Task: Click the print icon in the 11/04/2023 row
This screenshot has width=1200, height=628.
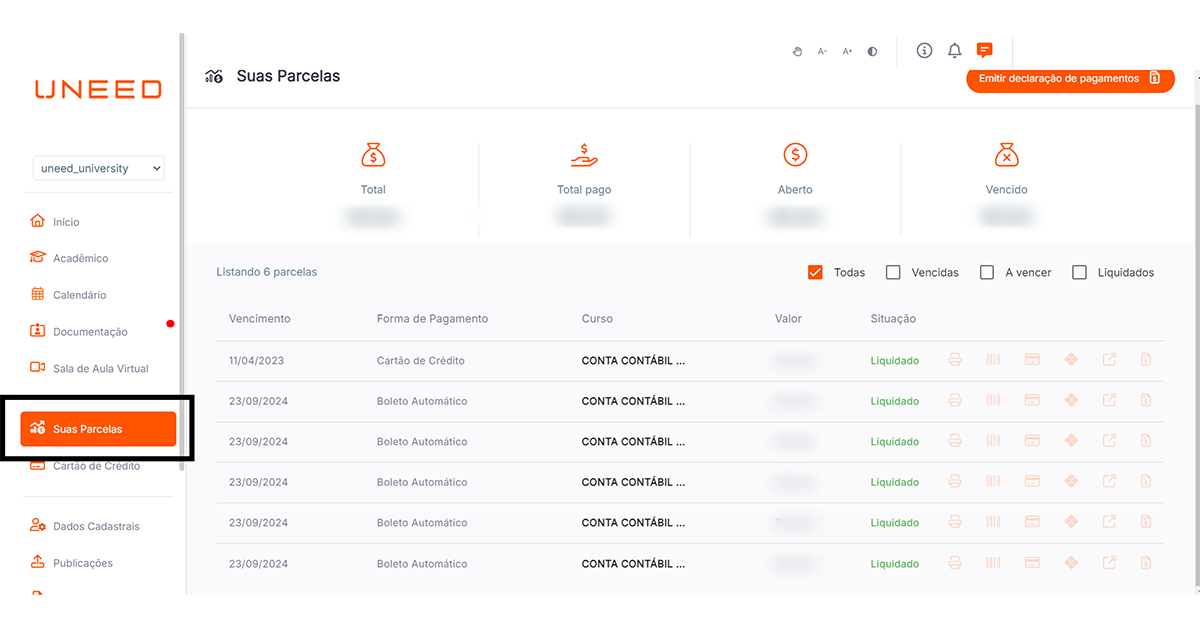Action: coord(955,360)
